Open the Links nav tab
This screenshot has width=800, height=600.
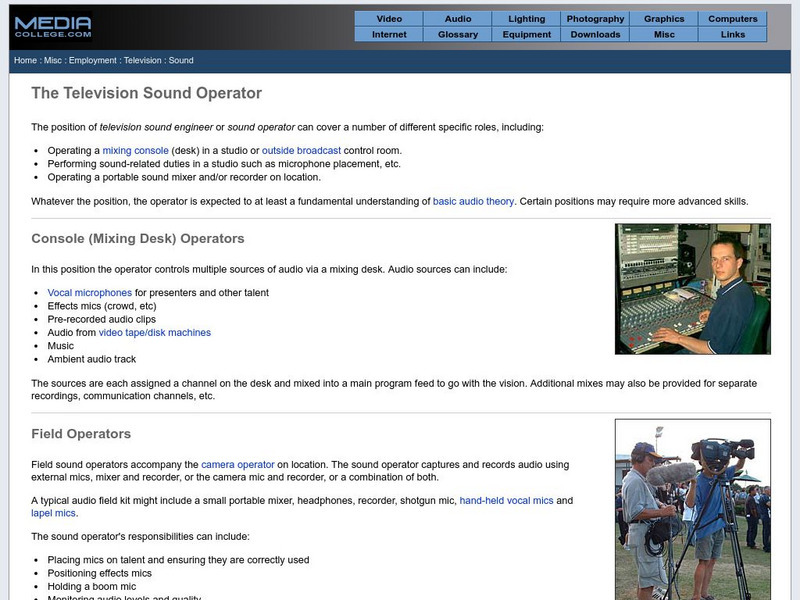click(x=733, y=35)
